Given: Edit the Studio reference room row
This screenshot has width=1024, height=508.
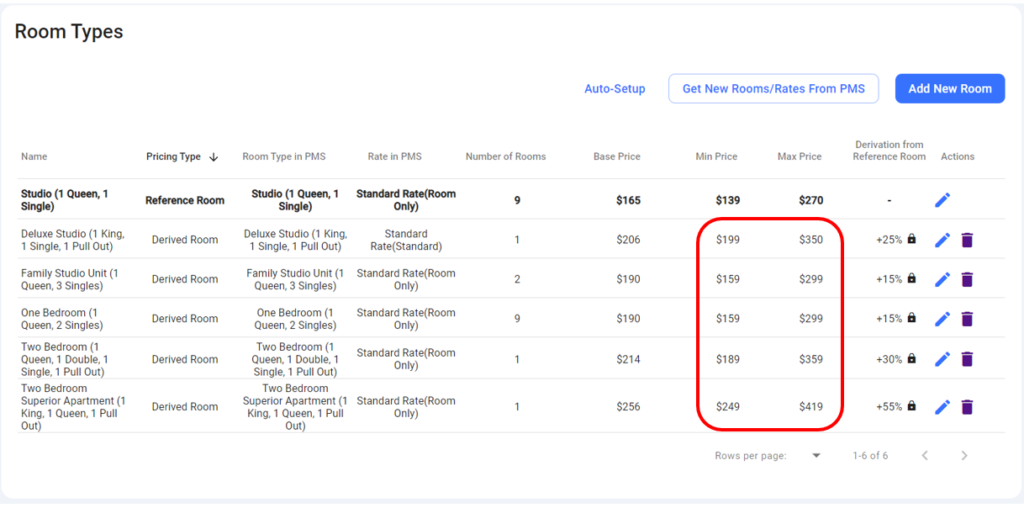Looking at the screenshot, I should [942, 200].
